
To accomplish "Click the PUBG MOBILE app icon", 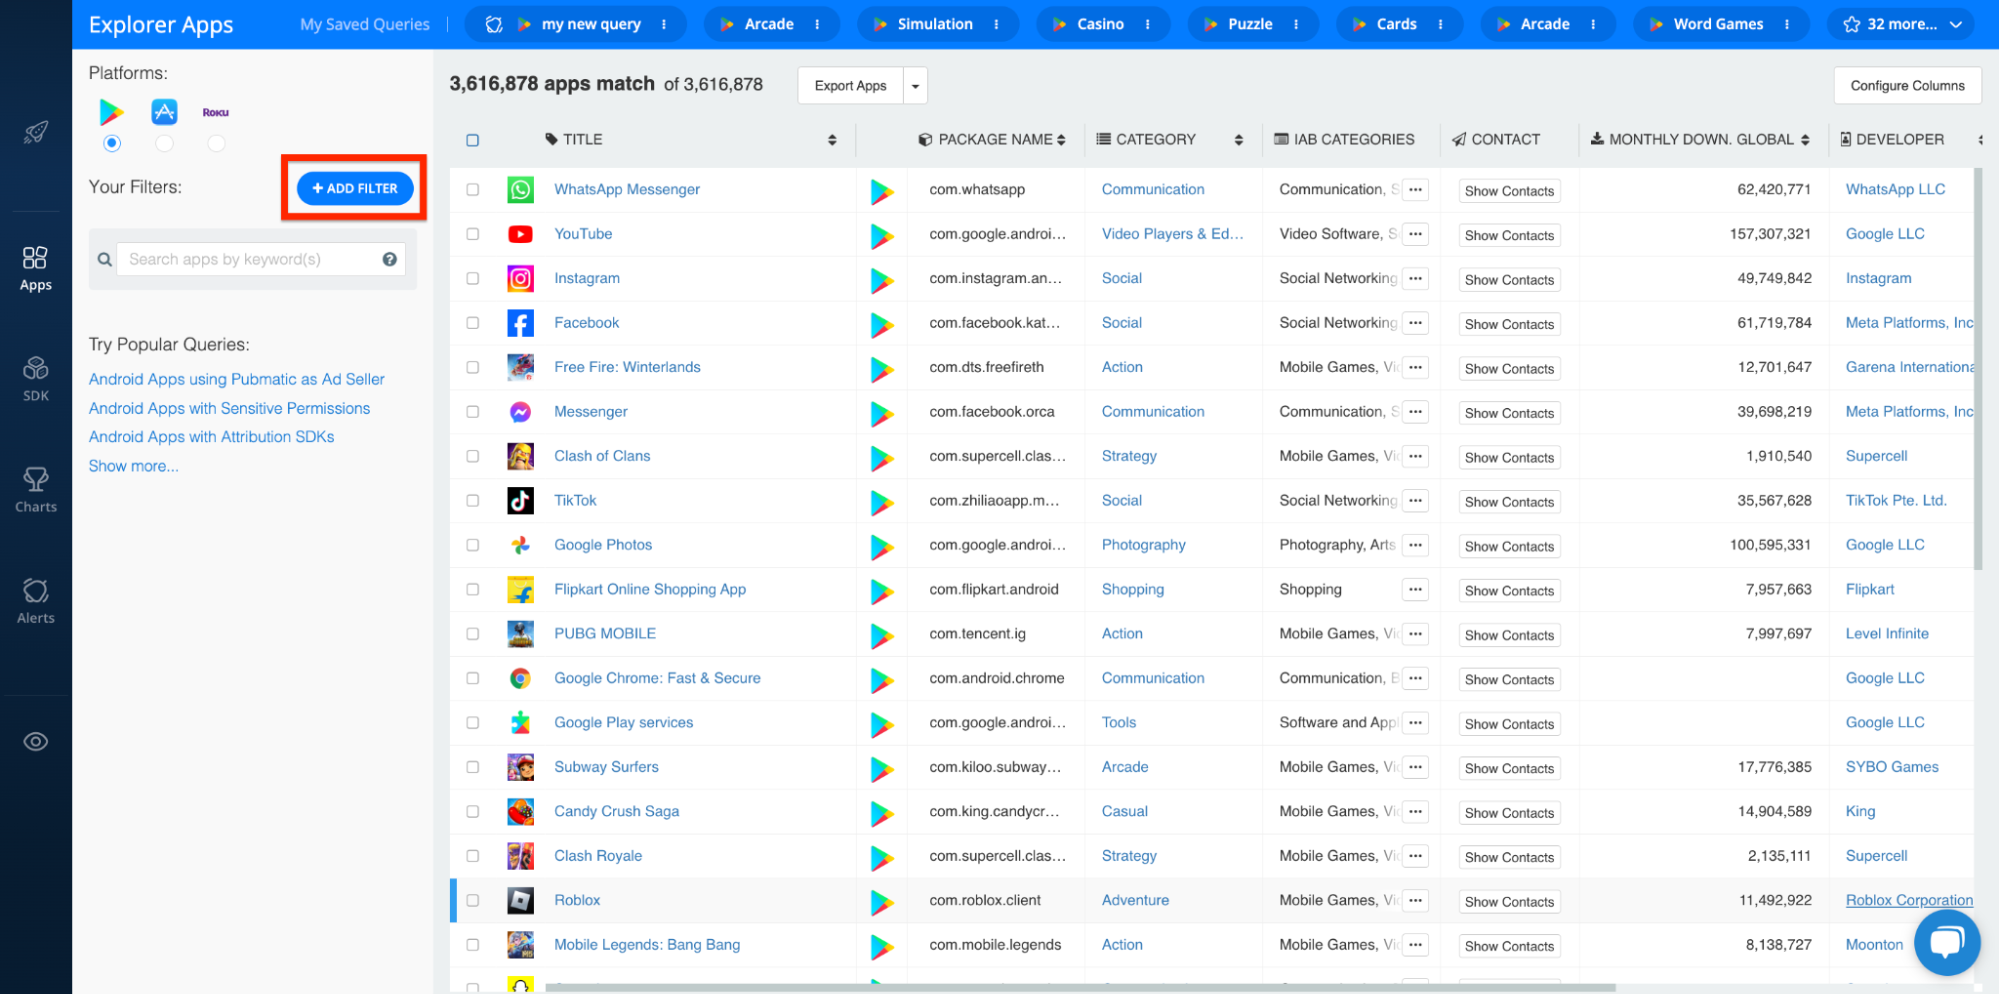I will [520, 634].
